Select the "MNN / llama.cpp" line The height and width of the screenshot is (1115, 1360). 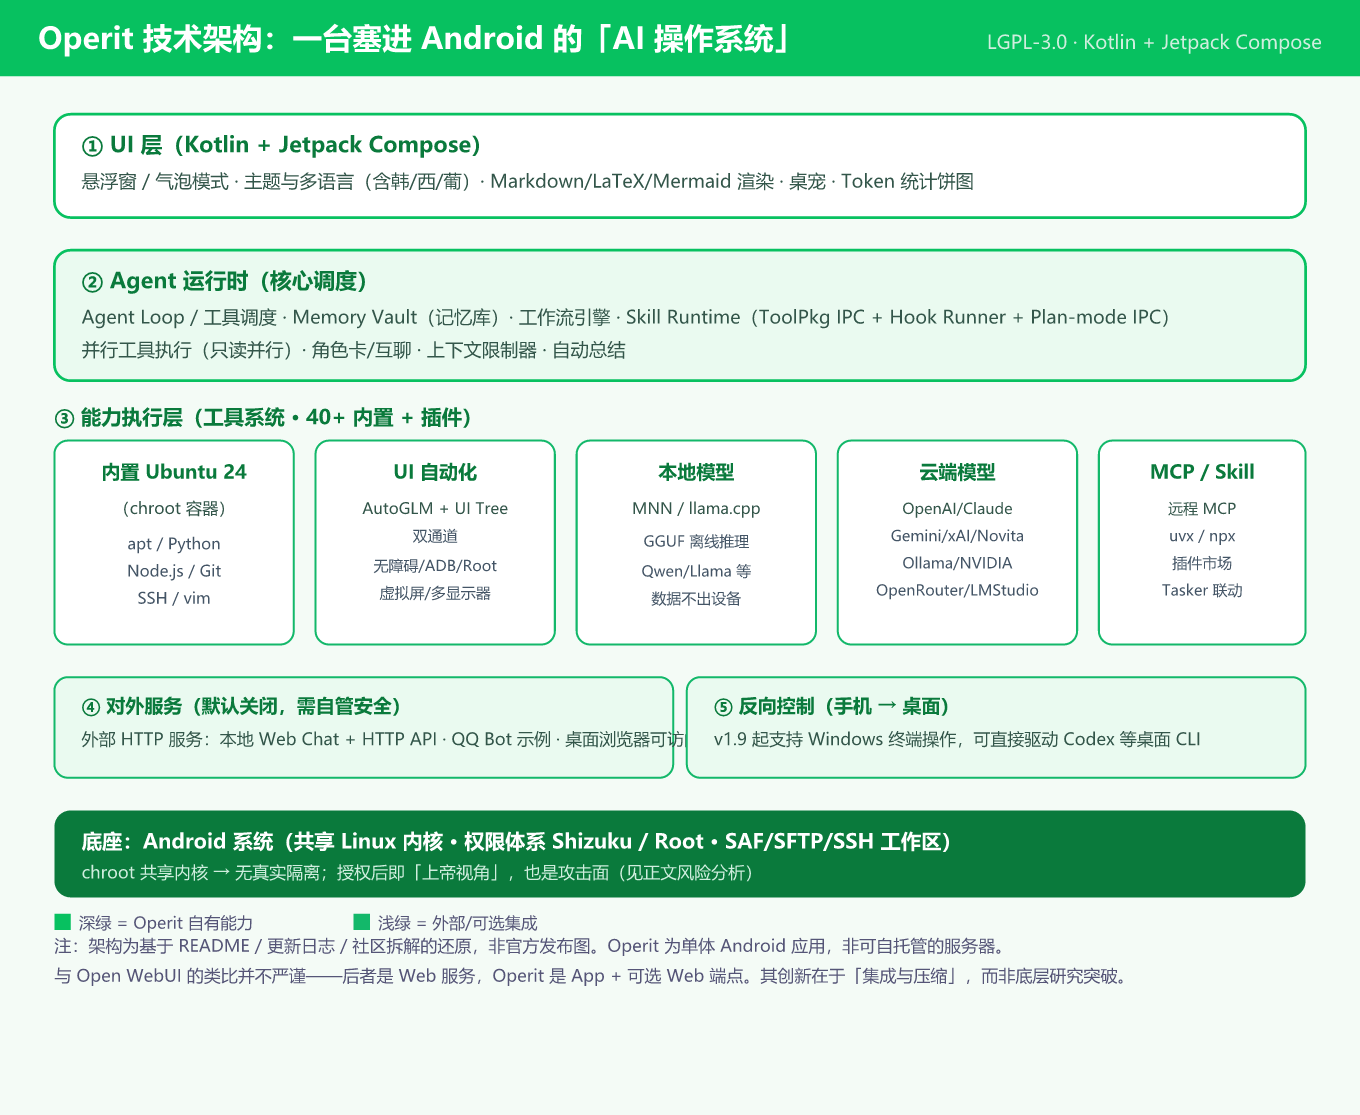click(x=696, y=508)
